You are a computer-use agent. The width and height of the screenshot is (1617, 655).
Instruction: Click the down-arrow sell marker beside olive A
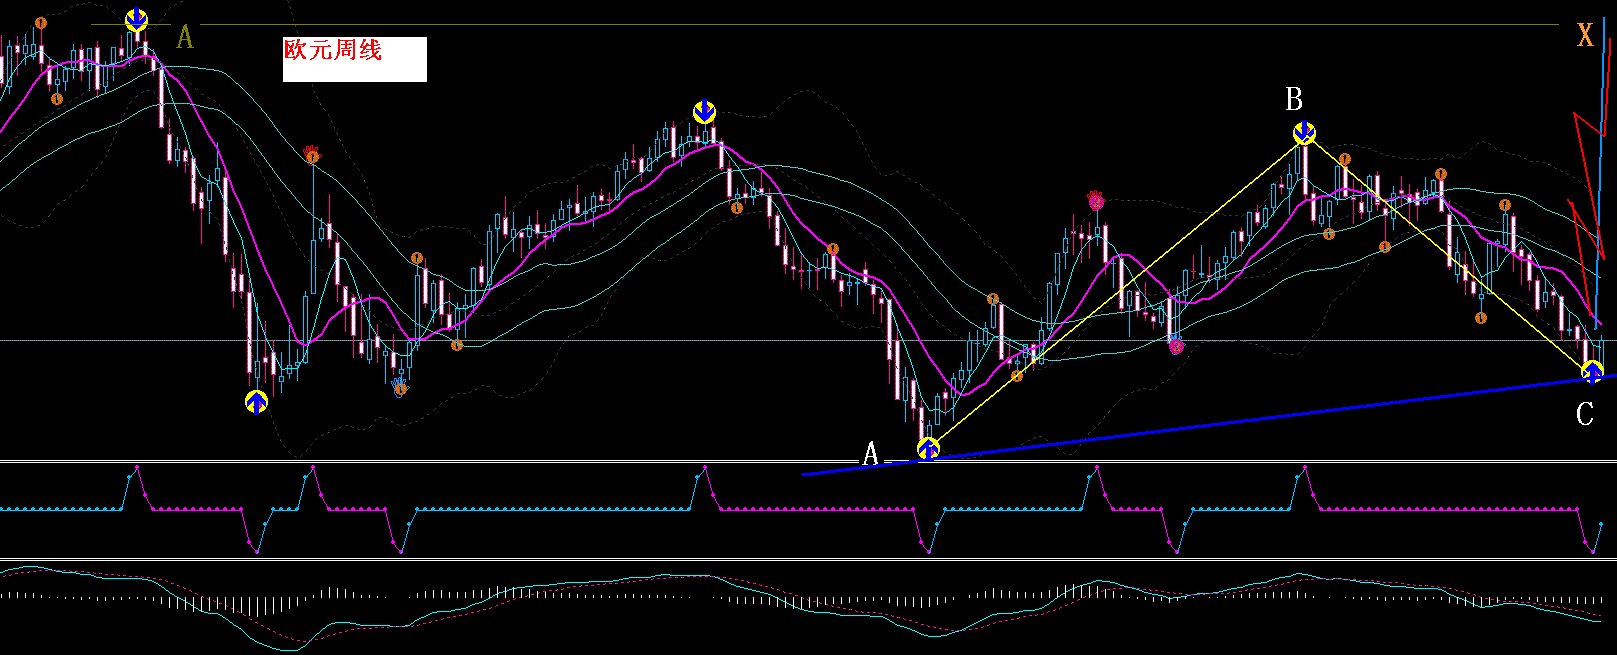click(x=136, y=19)
